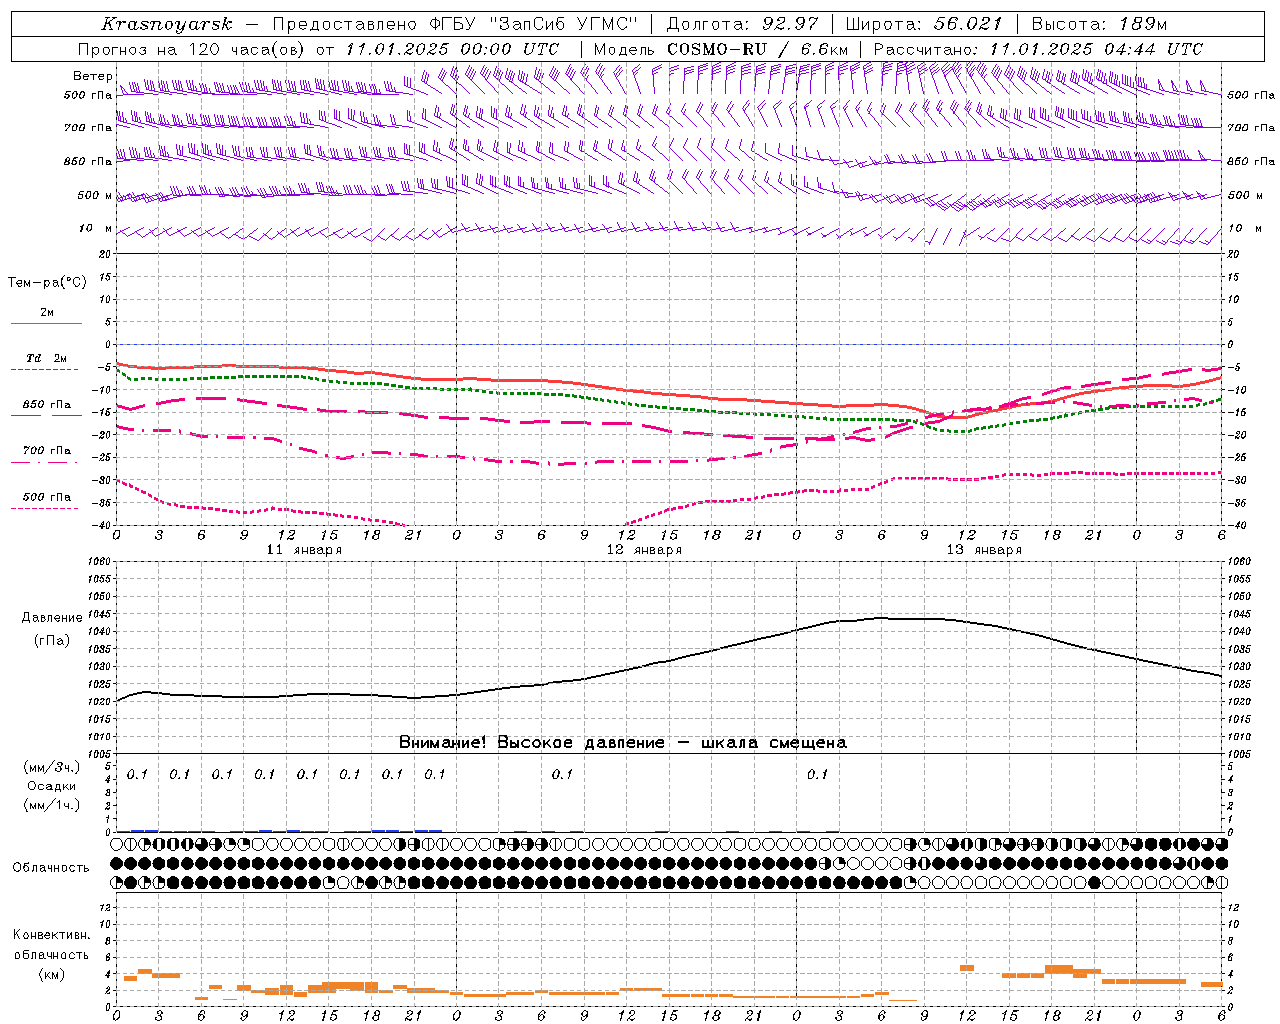This screenshot has width=1280, height=1024.
Task: Click the 'Ветер' wind section label
Action: (92, 76)
